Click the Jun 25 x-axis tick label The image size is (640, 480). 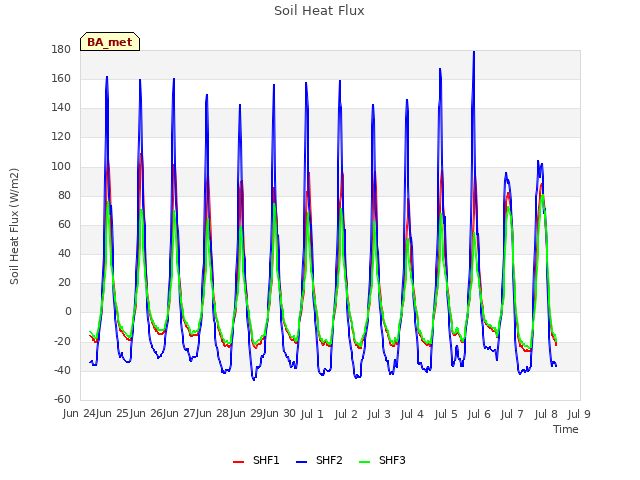[113, 414]
